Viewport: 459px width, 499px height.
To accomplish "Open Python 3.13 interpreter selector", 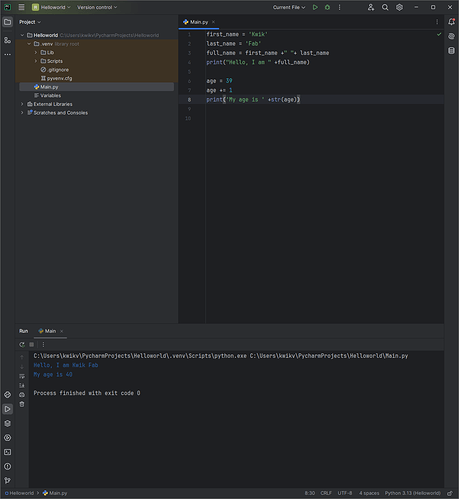I will pyautogui.click(x=413, y=493).
